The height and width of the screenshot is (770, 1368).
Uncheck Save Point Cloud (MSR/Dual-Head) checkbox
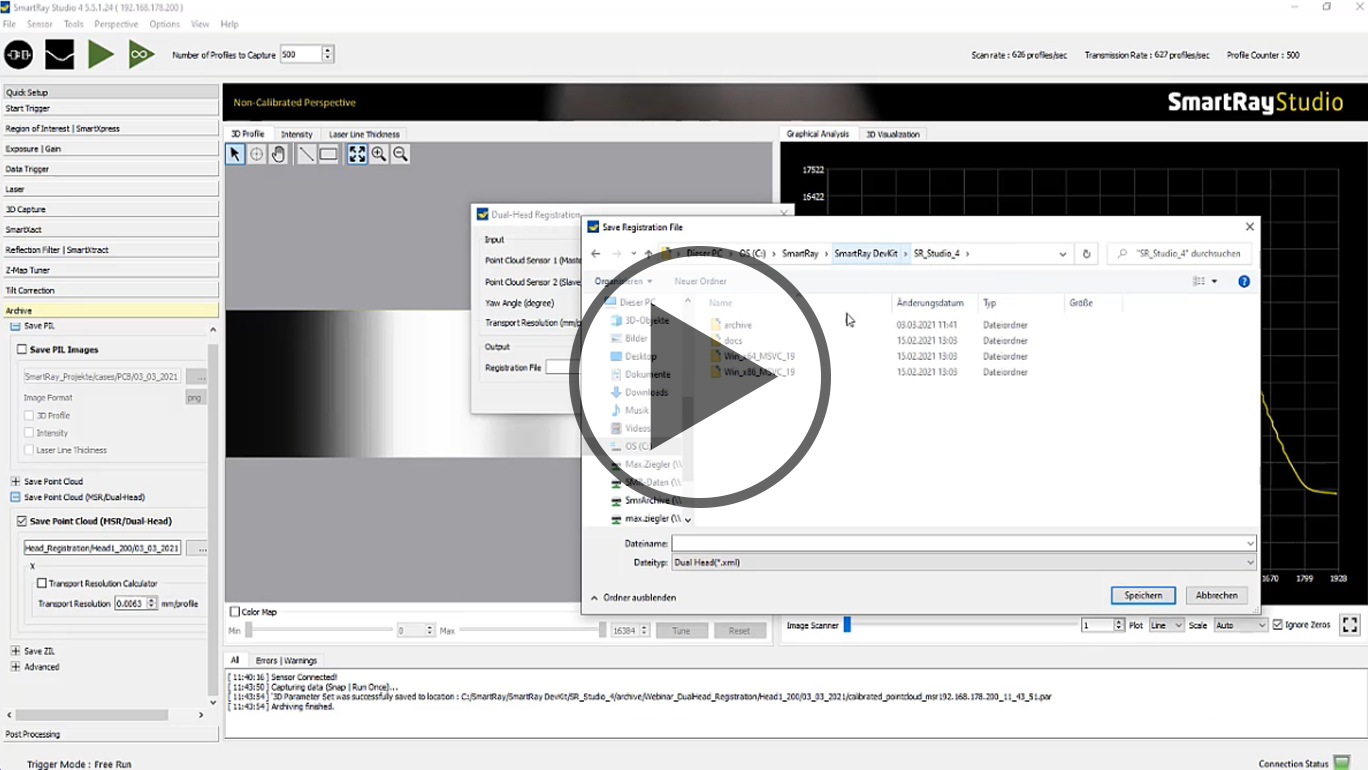click(x=22, y=521)
